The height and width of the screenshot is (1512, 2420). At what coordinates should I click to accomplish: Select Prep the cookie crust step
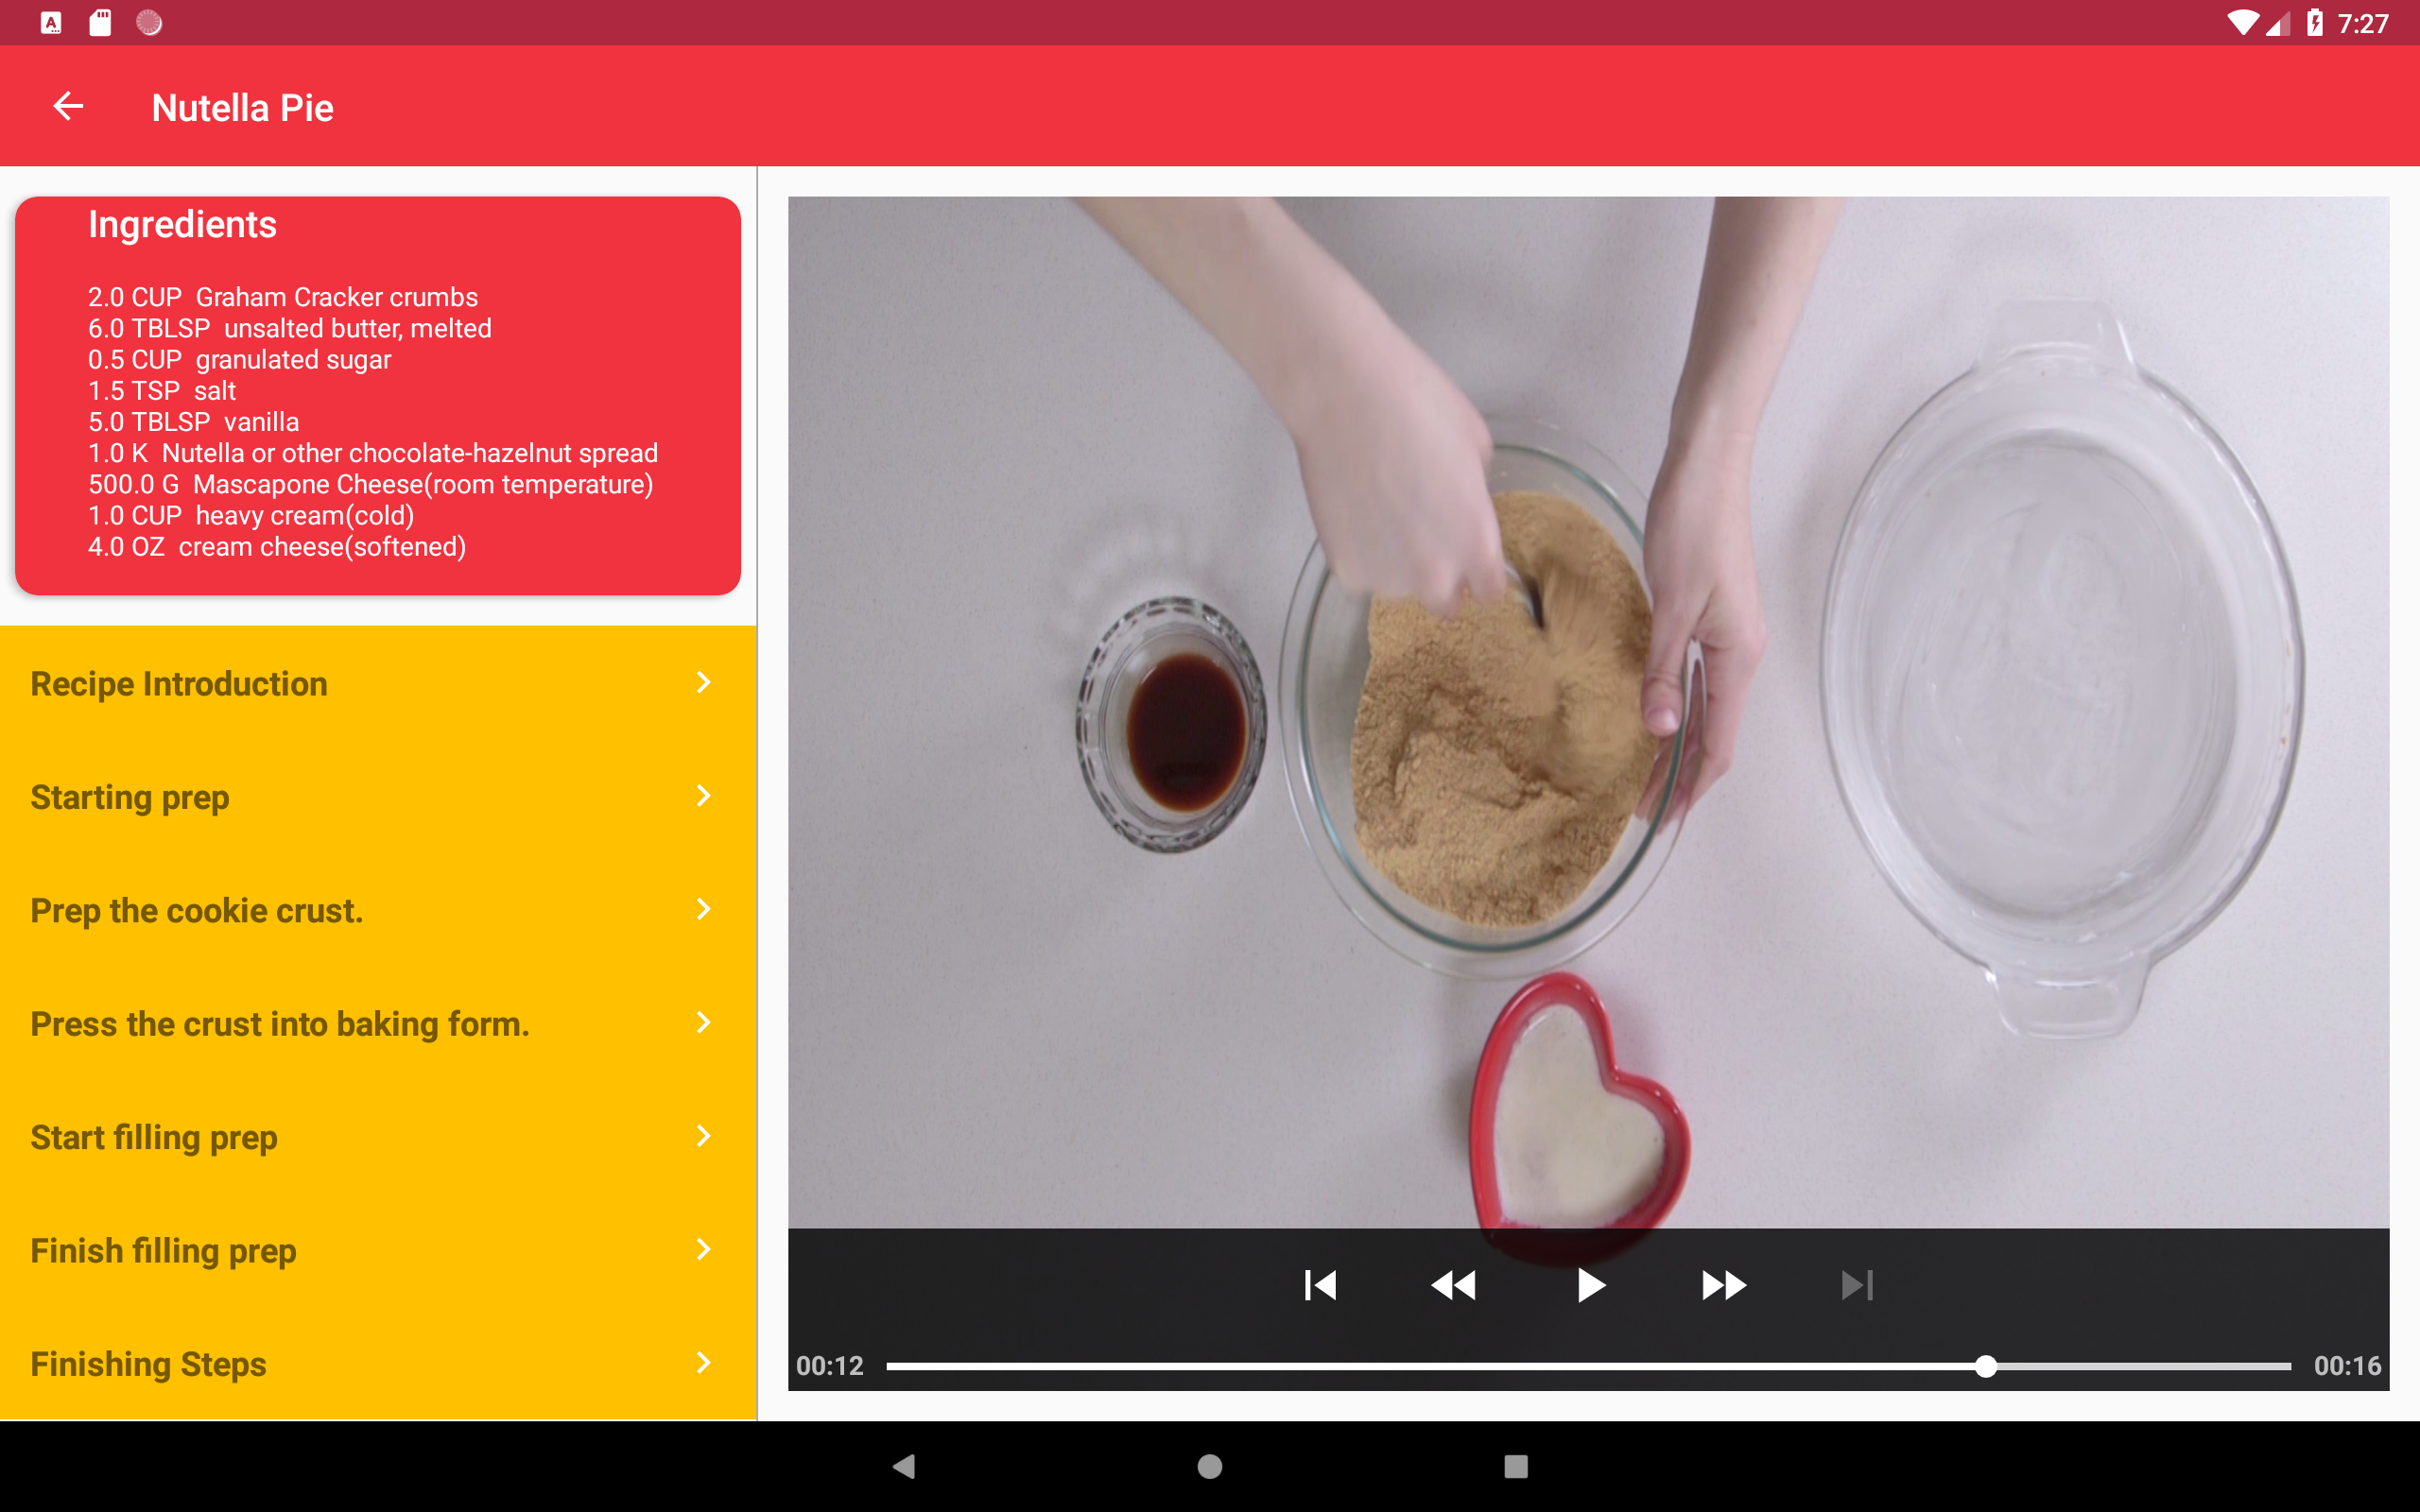[x=197, y=911]
